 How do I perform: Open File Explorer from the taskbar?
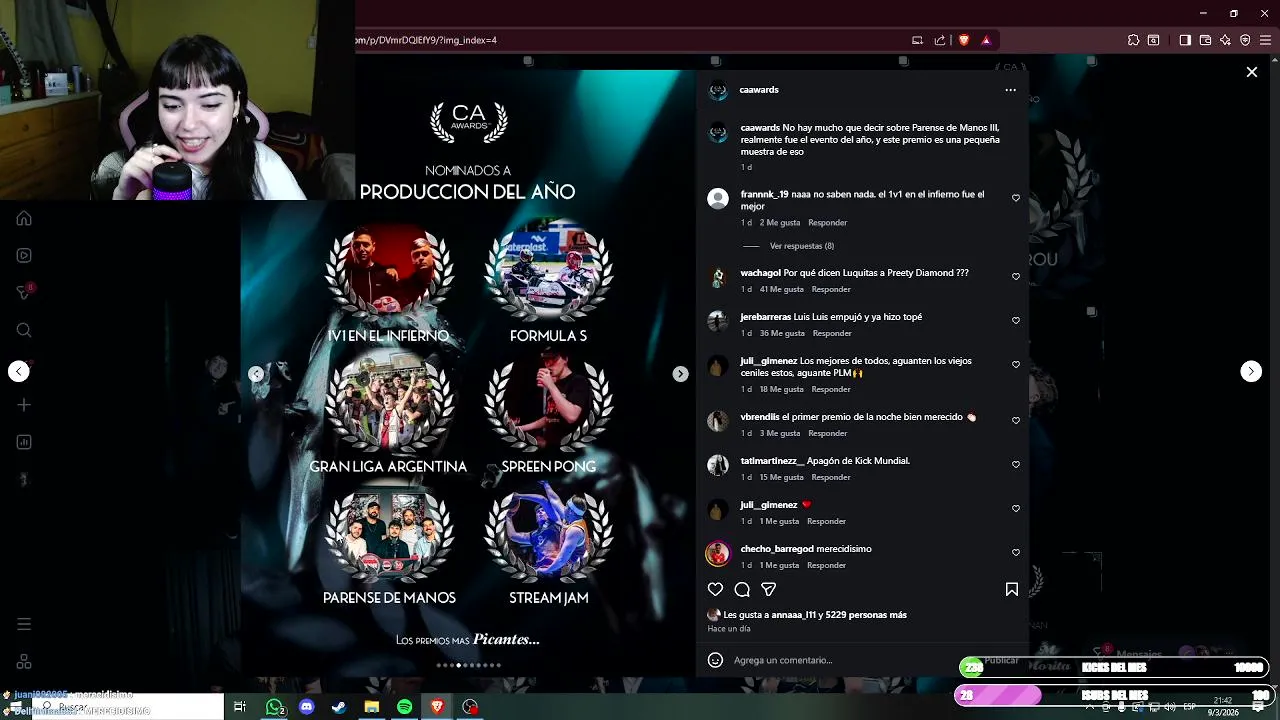pos(372,707)
